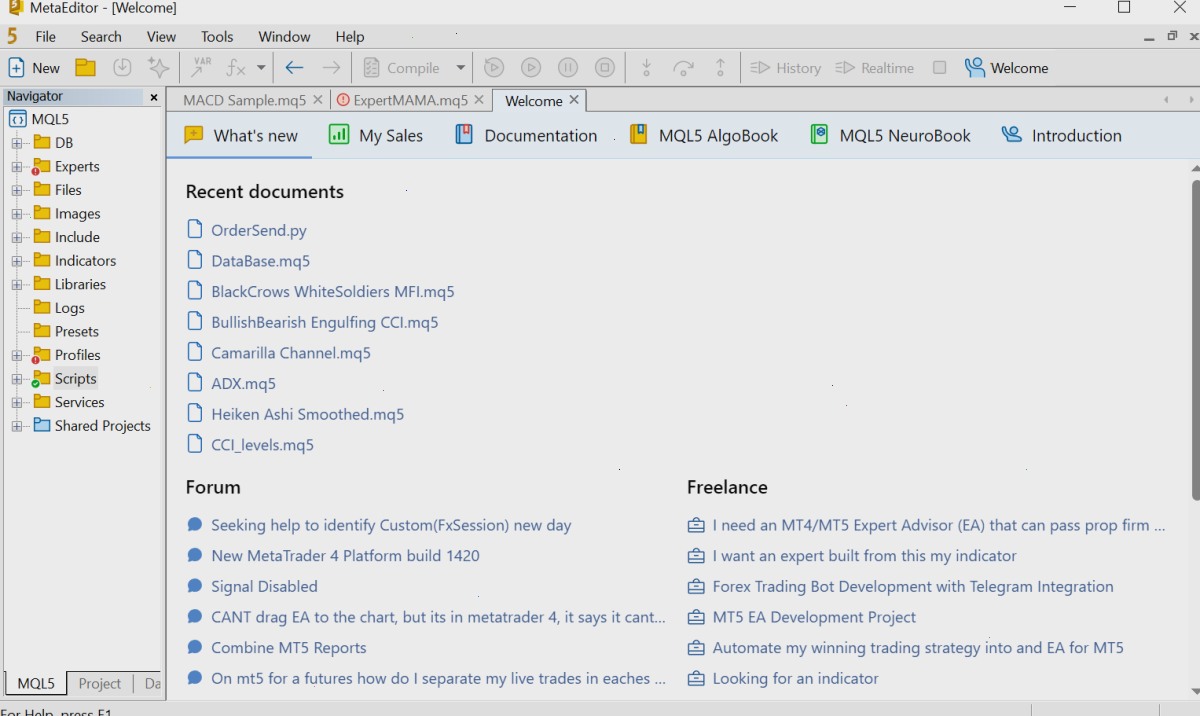Click the step into arrow icon
Viewport: 1200px width, 716px height.
647,68
